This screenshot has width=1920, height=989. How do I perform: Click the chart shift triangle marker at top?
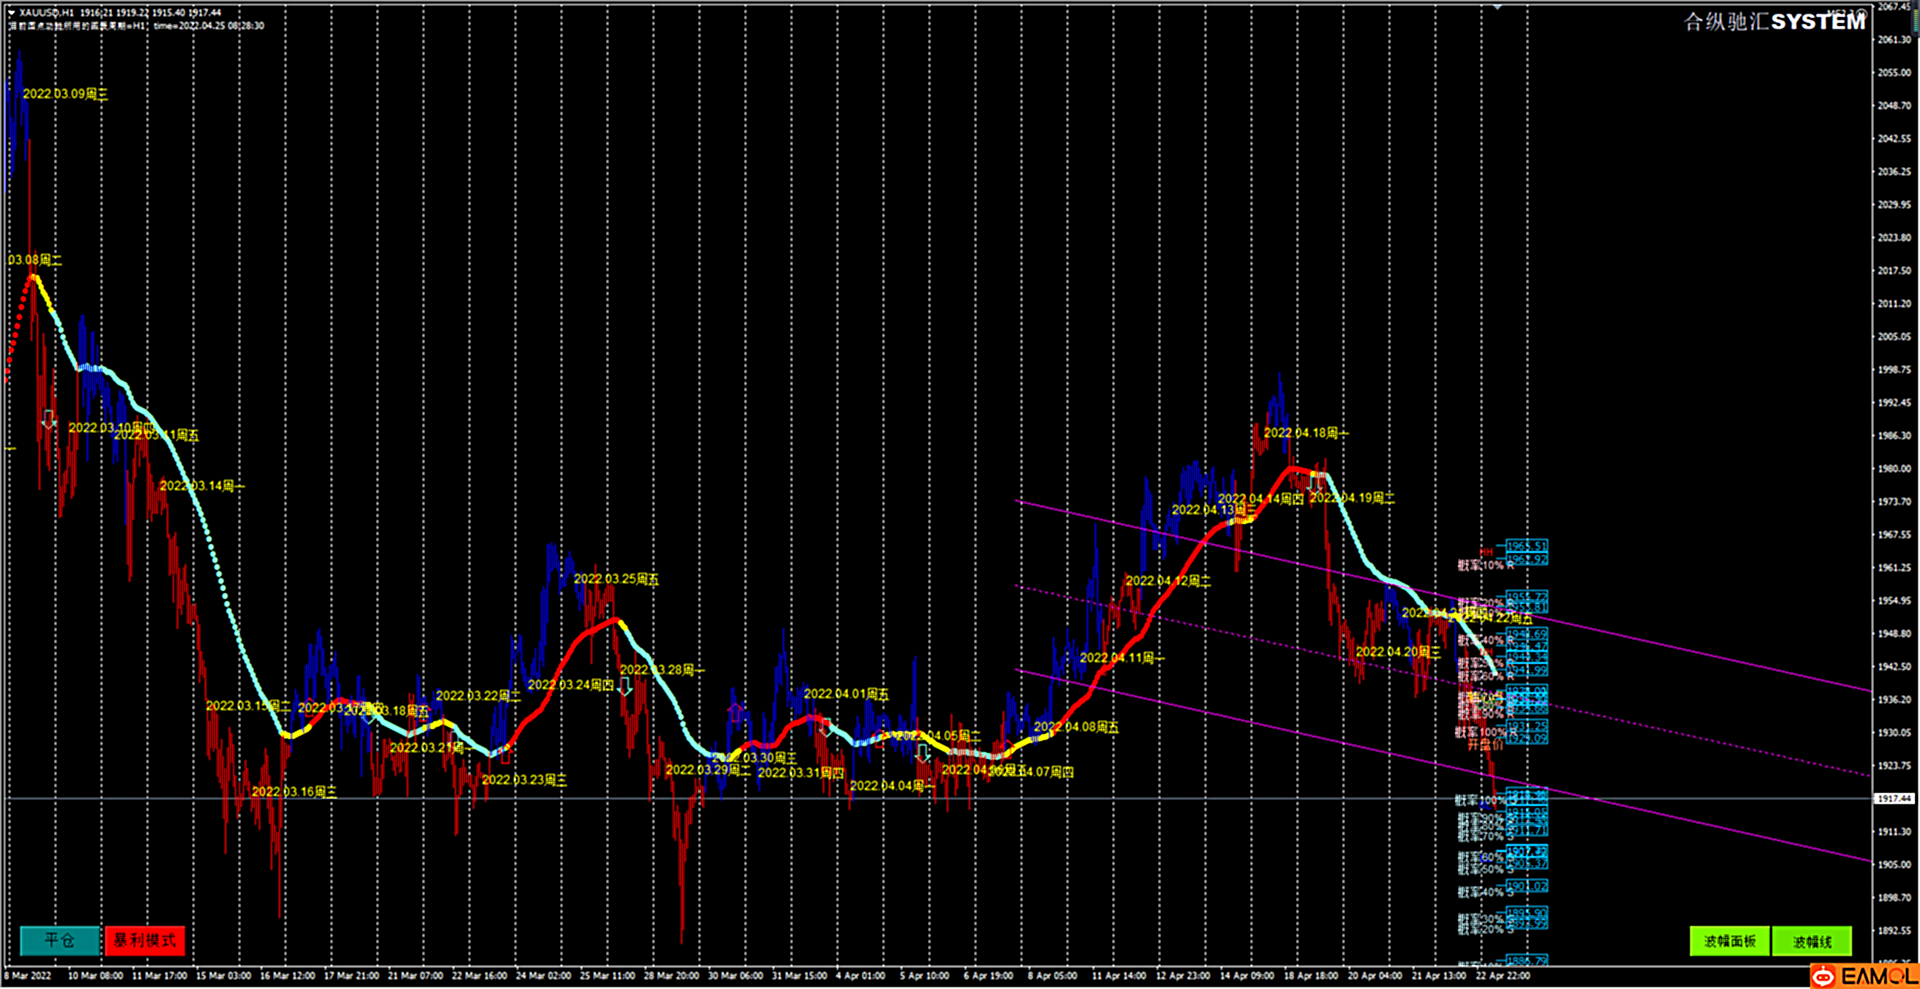click(x=1497, y=8)
